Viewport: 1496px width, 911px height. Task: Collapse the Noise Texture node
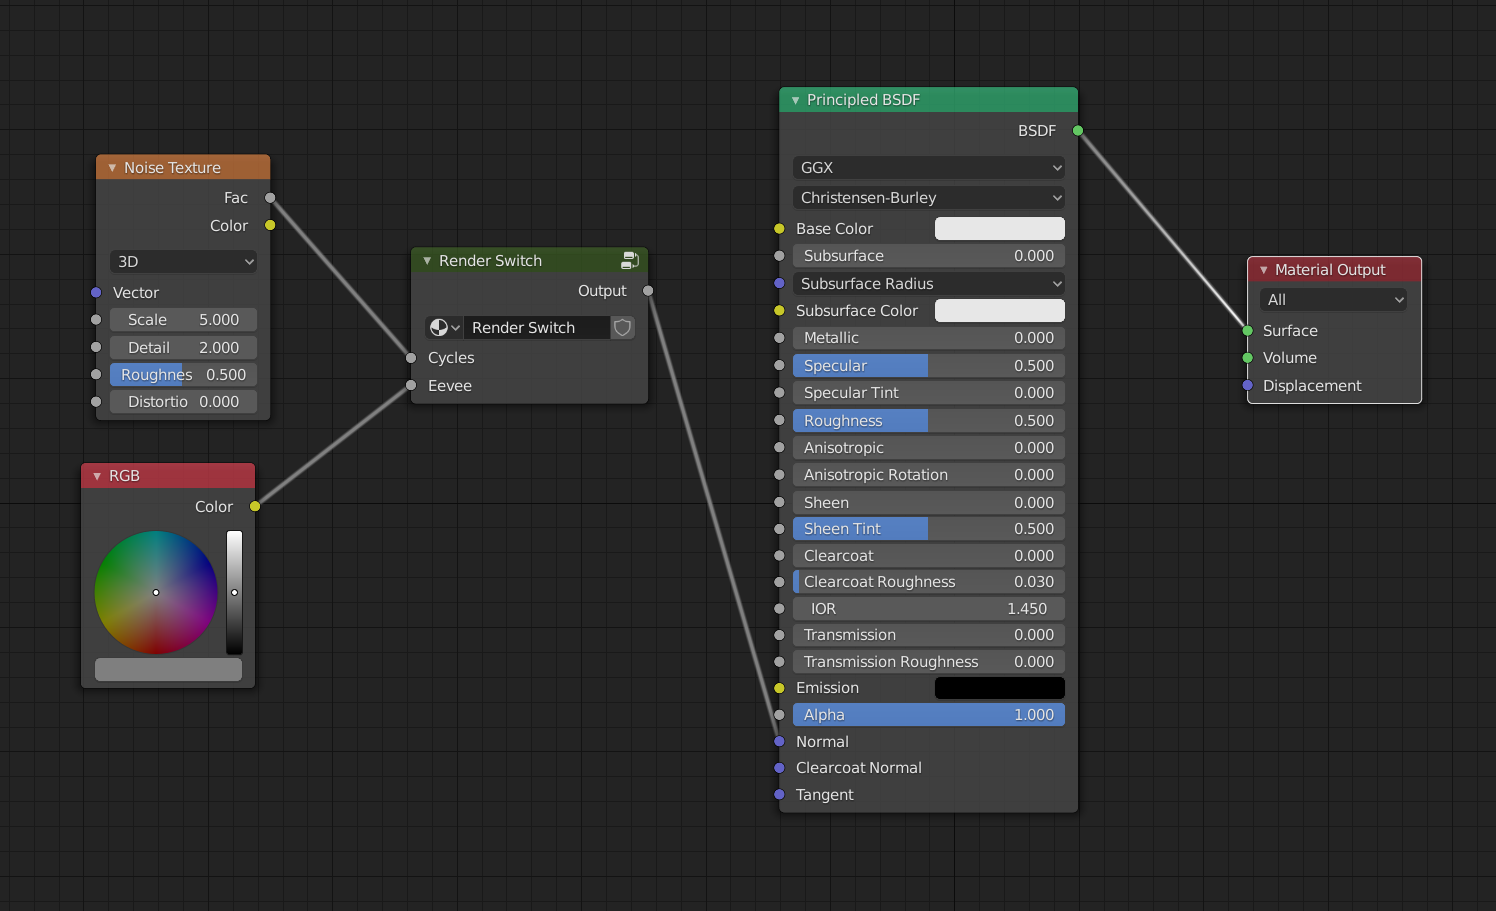click(112, 168)
